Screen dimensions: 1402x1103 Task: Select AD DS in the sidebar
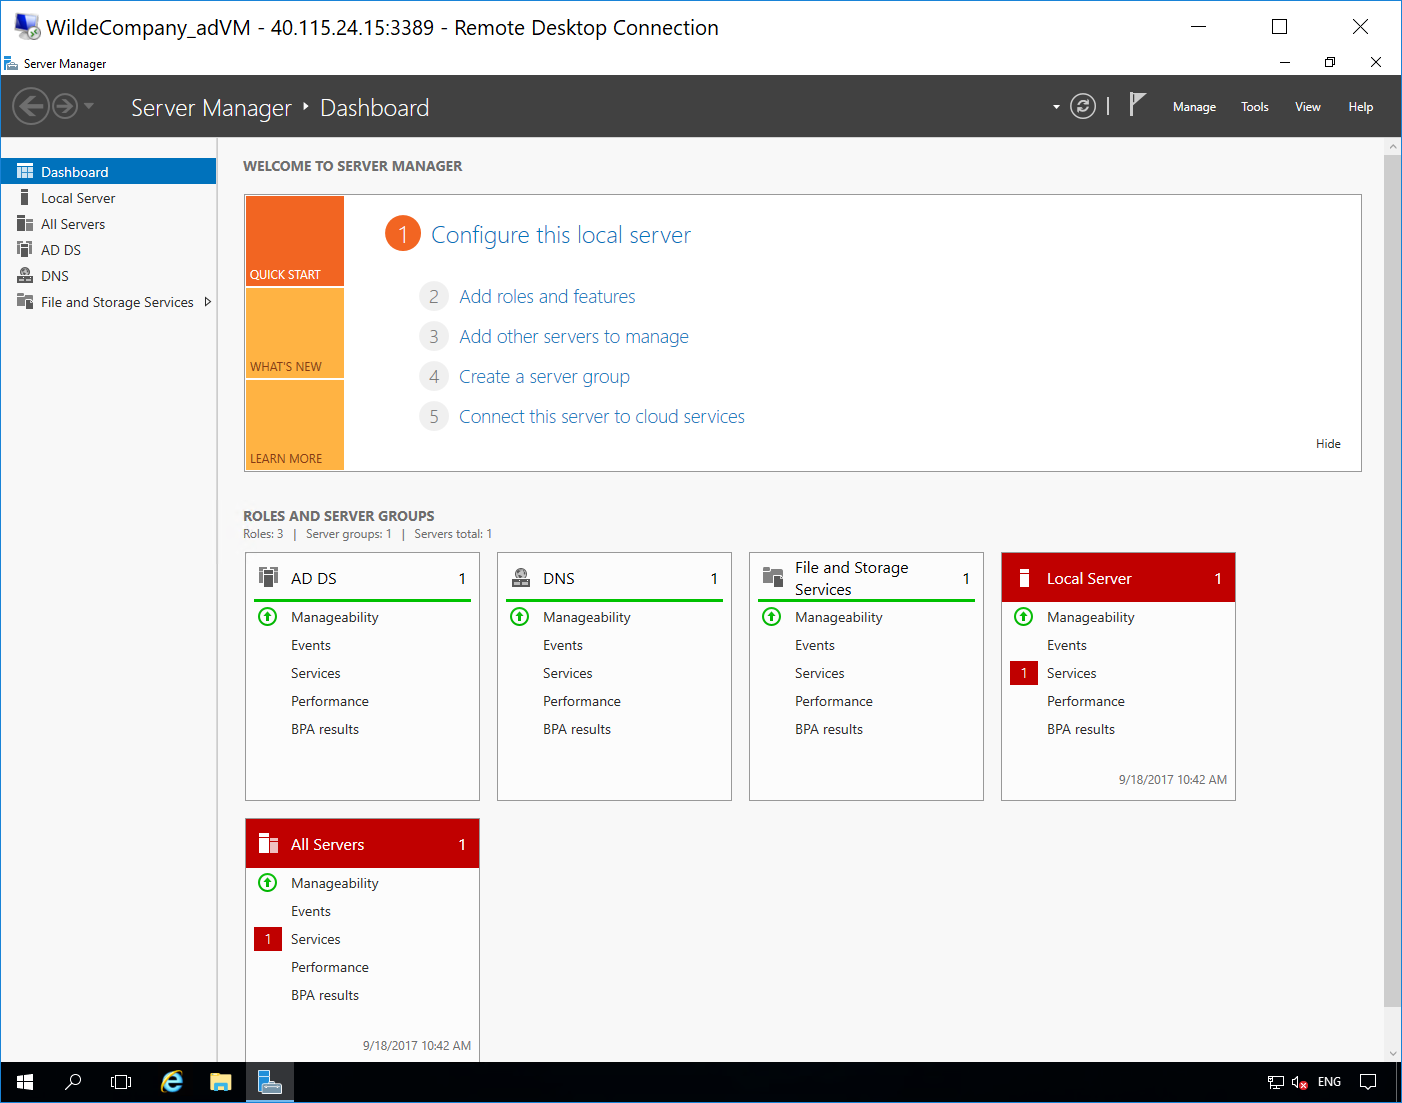[108, 250]
